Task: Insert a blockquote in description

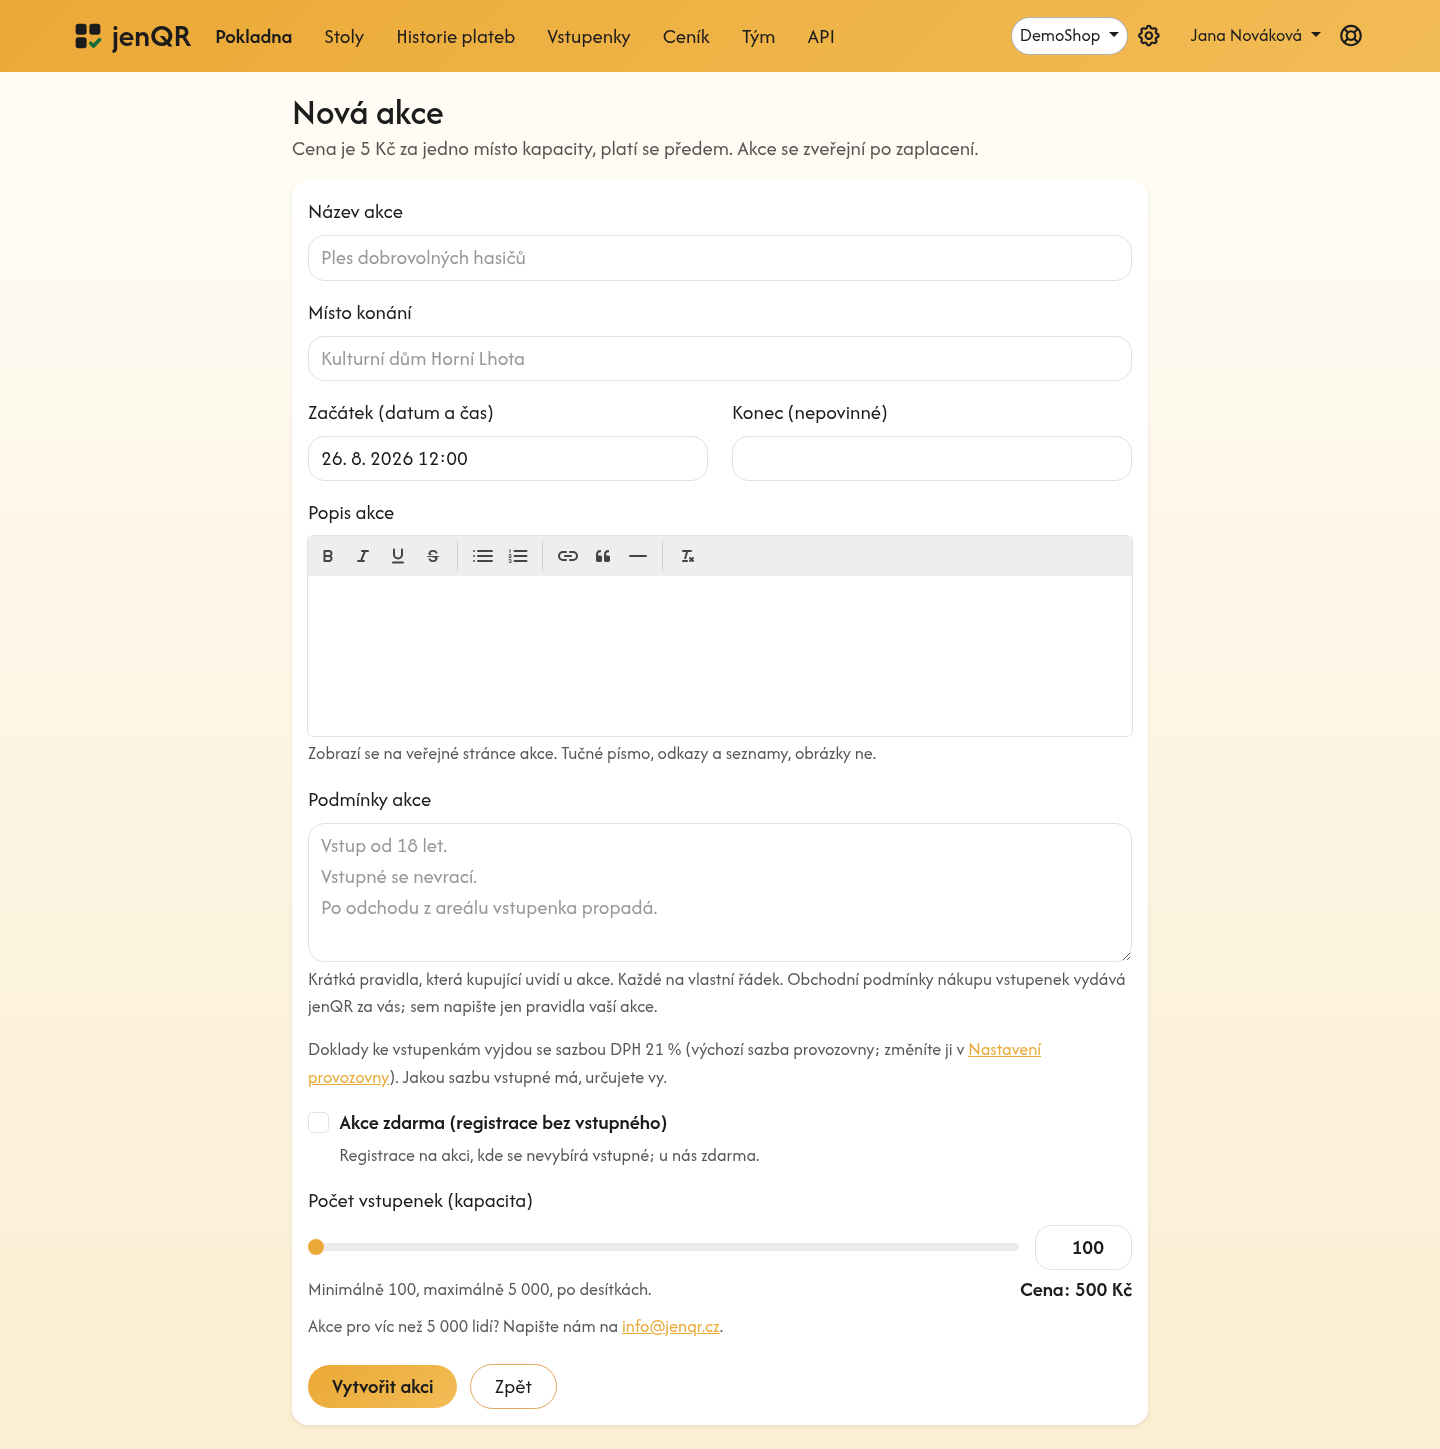Action: (603, 556)
